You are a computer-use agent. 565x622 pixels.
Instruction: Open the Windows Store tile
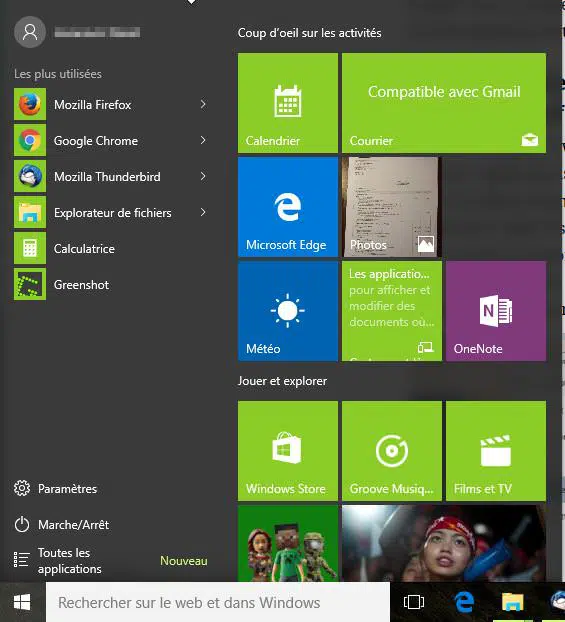(288, 451)
